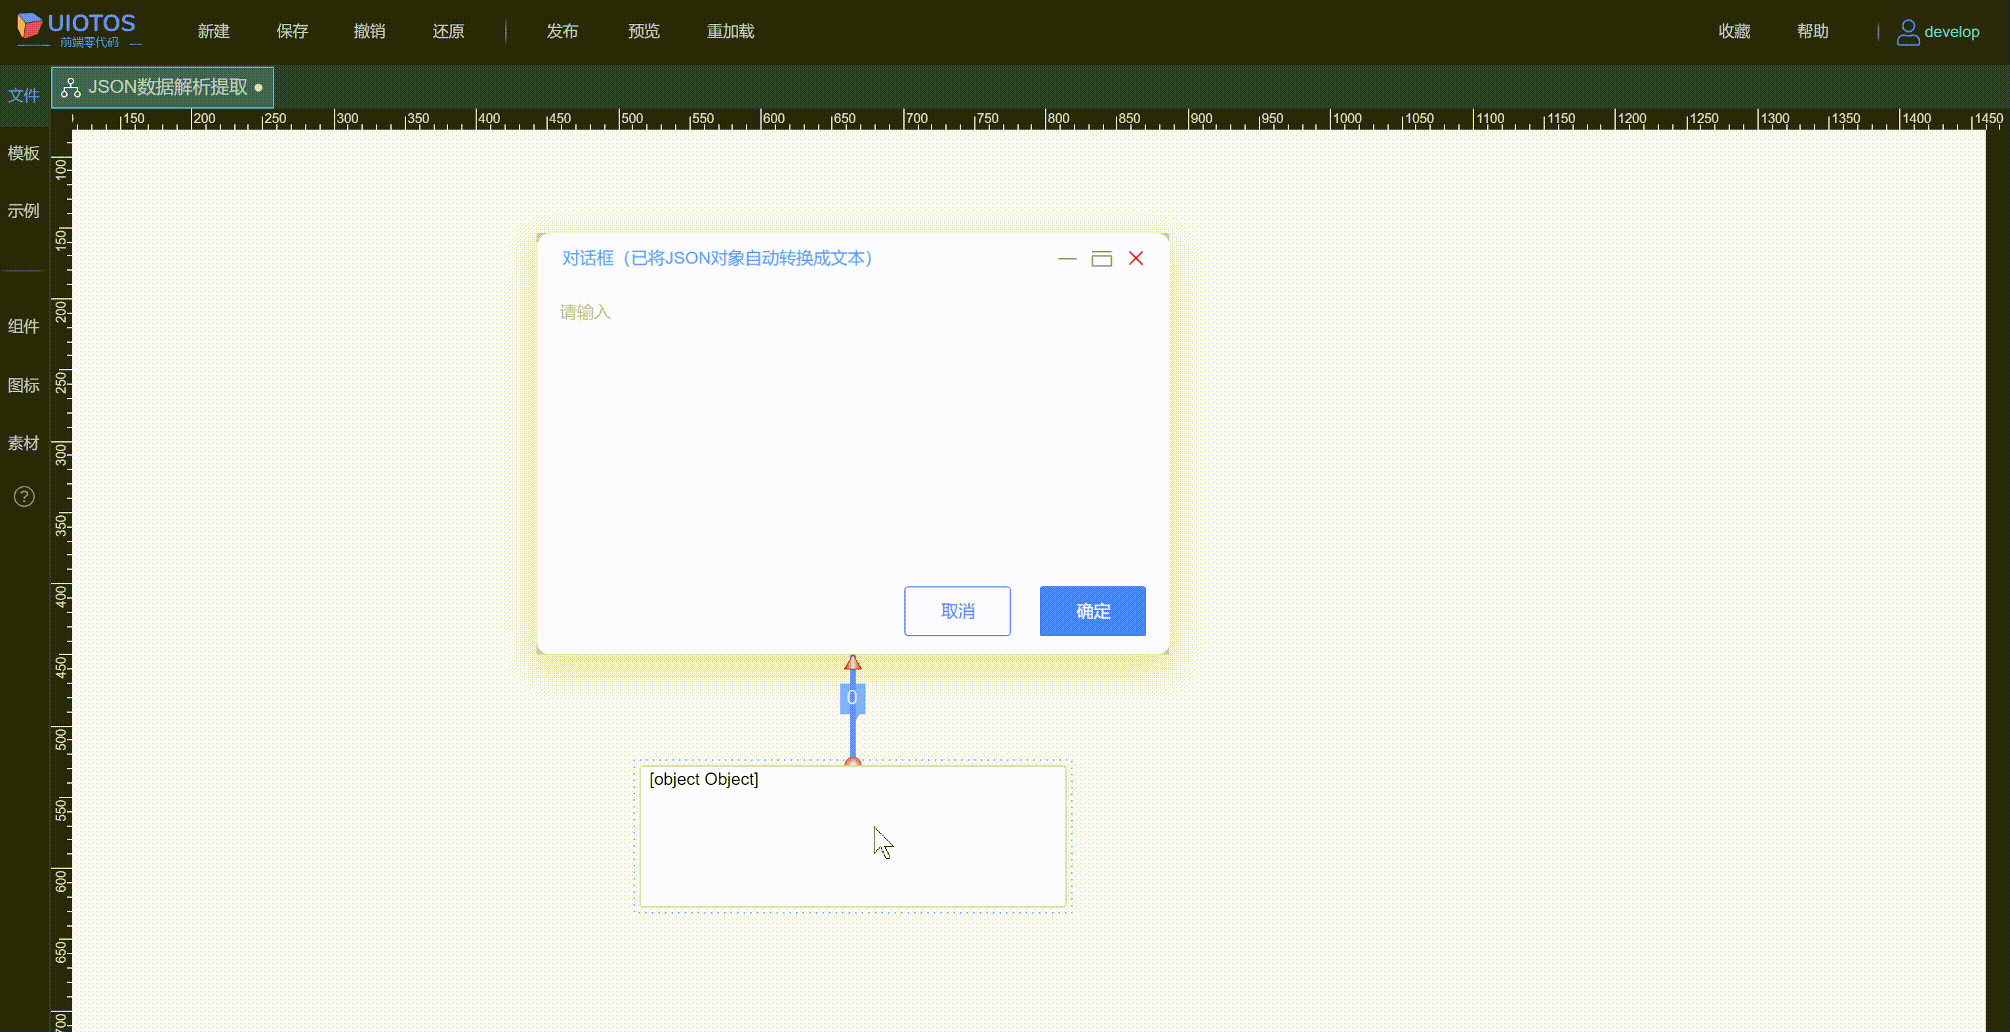Open the 文件 sidebar panel
Screen dimensions: 2010x1032
pos(24,96)
